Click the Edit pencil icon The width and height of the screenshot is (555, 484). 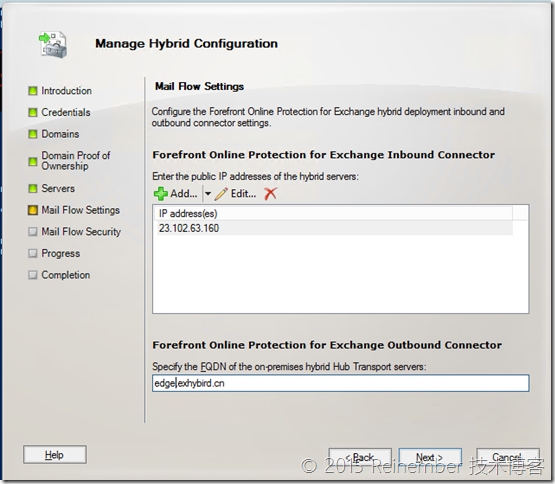click(x=221, y=194)
